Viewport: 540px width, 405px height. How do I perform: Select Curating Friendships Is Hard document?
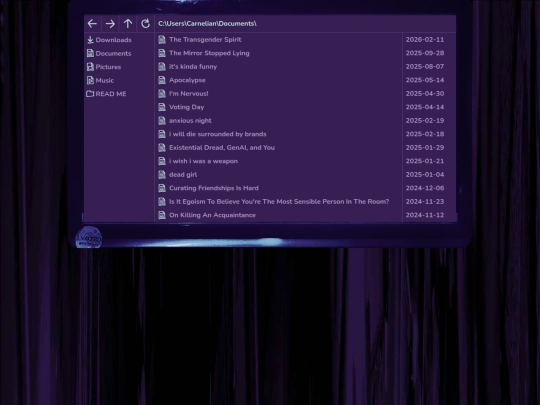(214, 188)
